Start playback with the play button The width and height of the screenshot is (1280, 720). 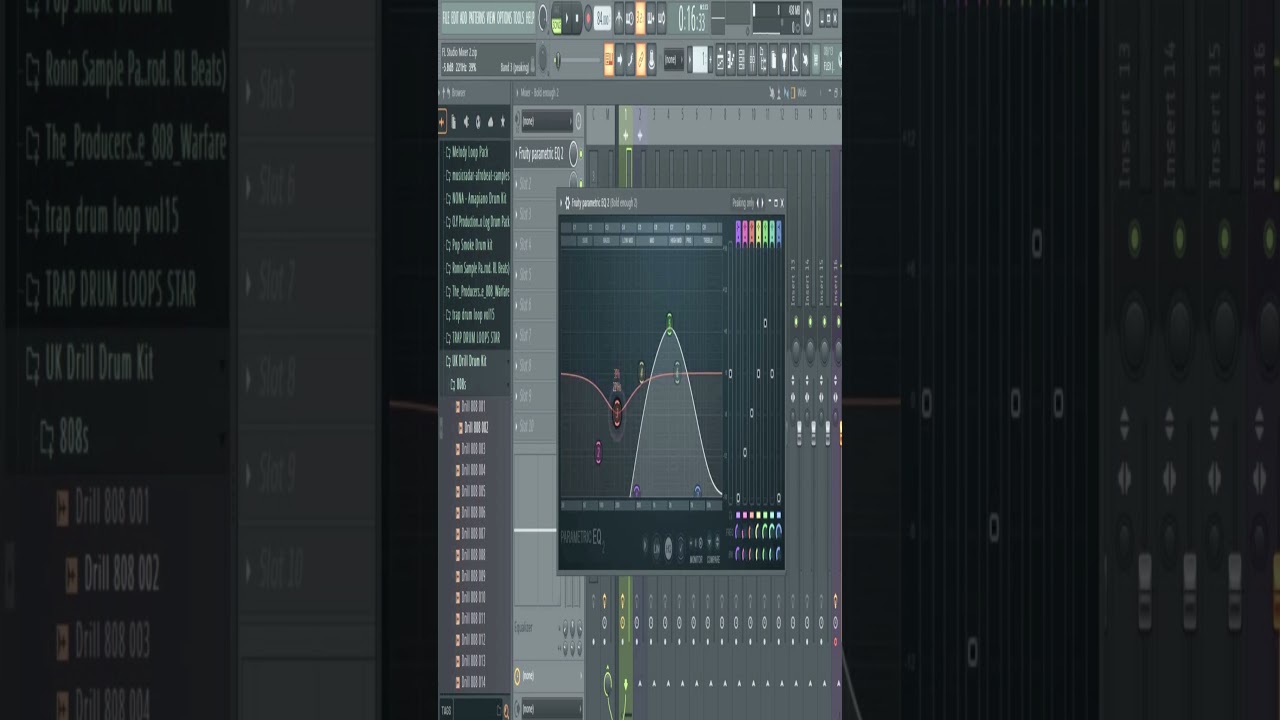(567, 18)
